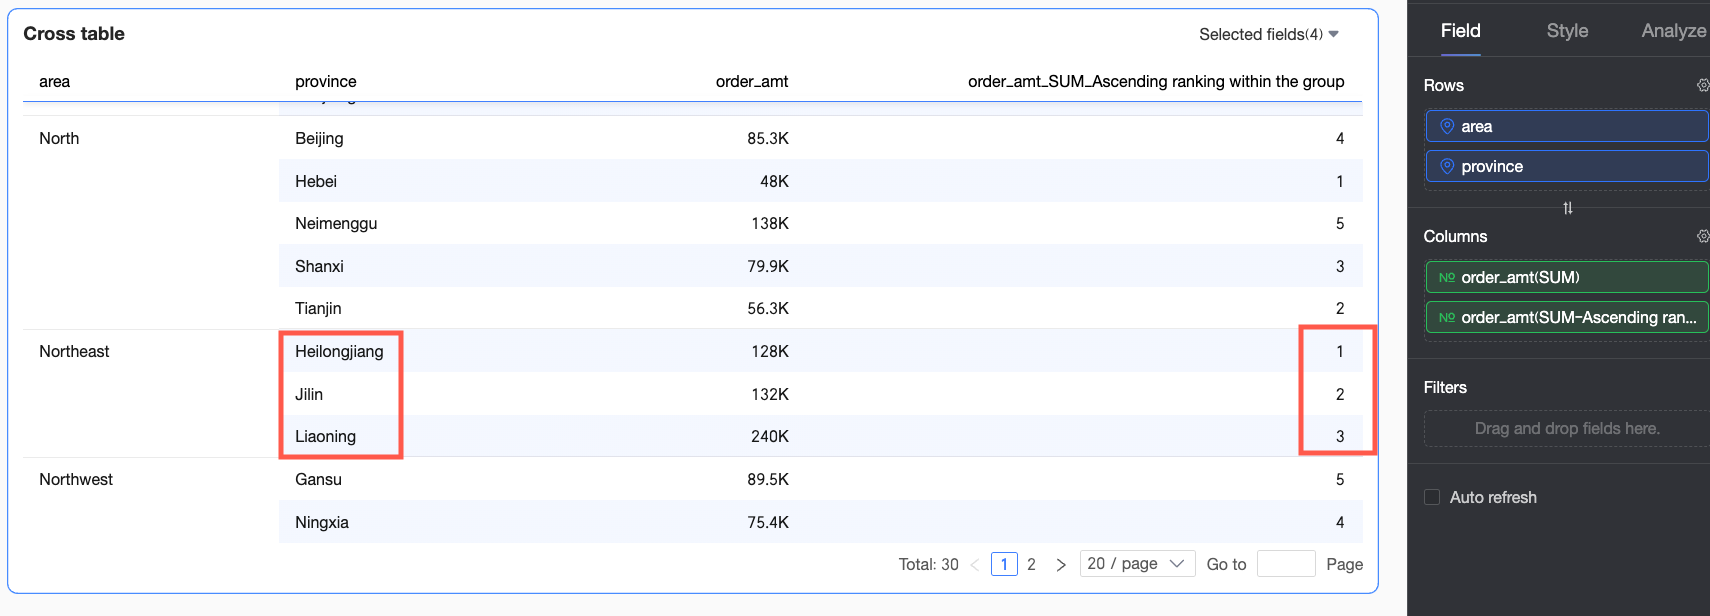Go to next page with right arrow
Screen dimensions: 1710x616
(1061, 564)
